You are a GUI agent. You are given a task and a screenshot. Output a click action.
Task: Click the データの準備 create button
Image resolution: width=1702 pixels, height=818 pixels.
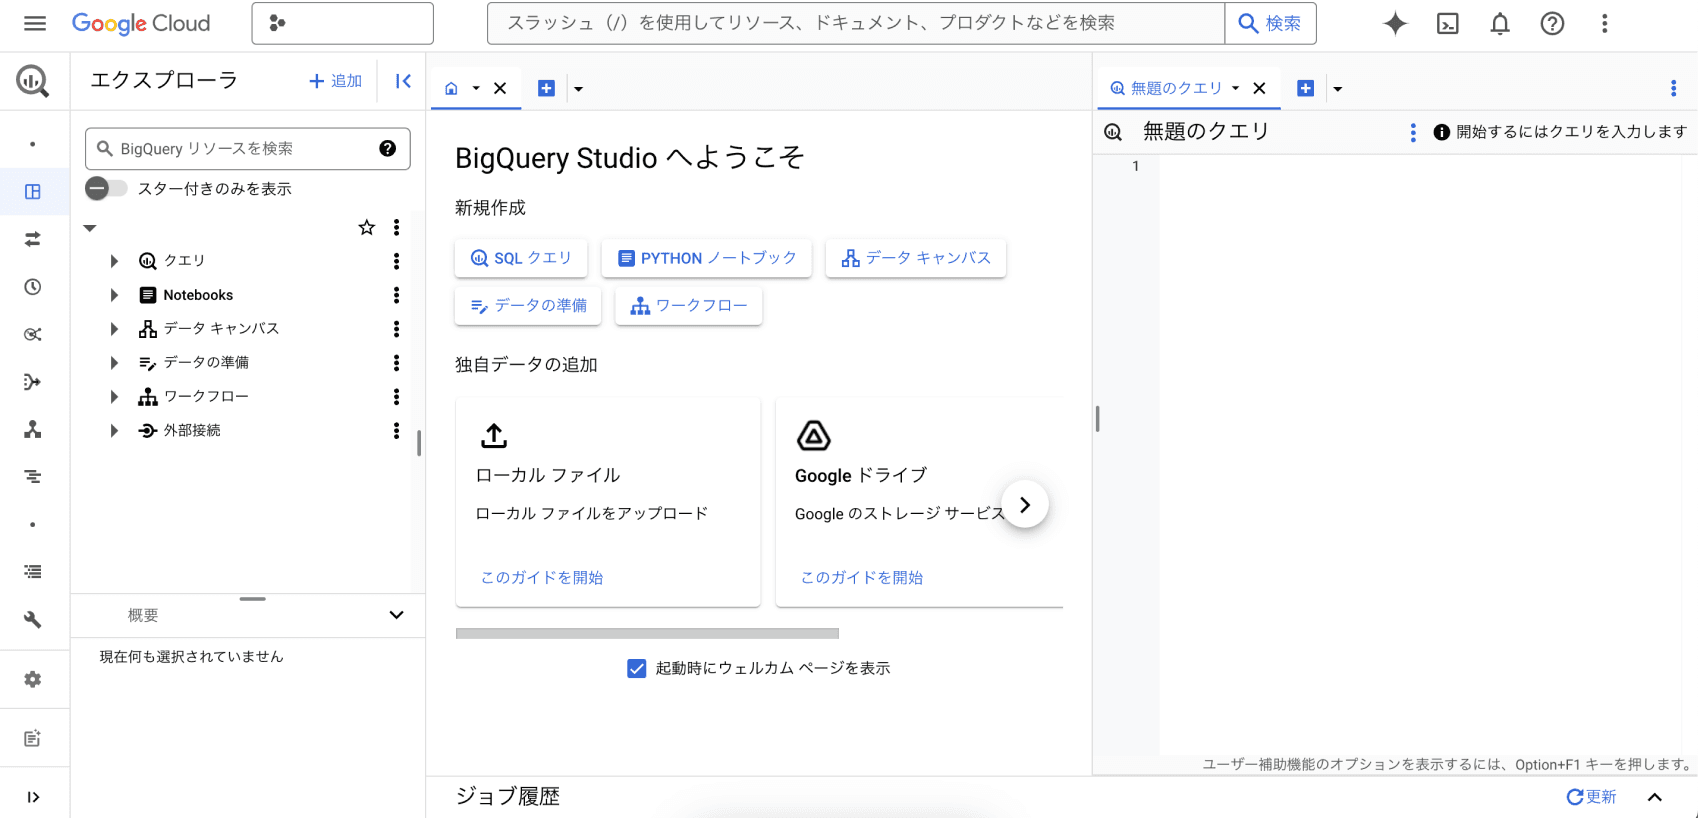(x=528, y=306)
